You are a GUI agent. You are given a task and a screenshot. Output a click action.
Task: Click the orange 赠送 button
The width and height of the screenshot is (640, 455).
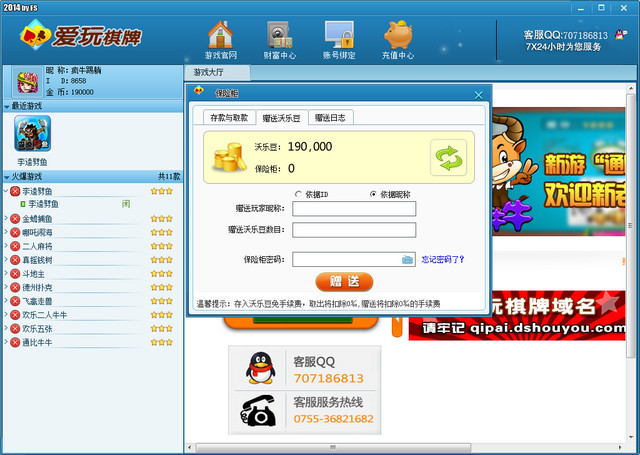344,282
